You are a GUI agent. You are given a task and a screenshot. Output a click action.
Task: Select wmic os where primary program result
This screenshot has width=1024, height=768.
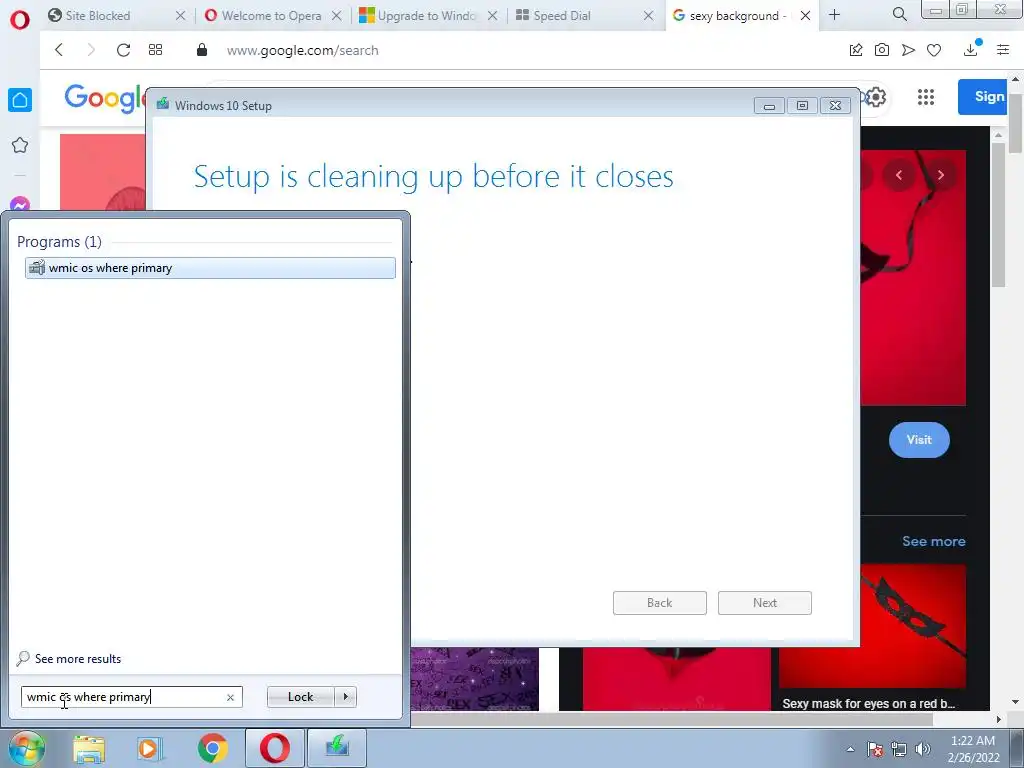tap(210, 268)
